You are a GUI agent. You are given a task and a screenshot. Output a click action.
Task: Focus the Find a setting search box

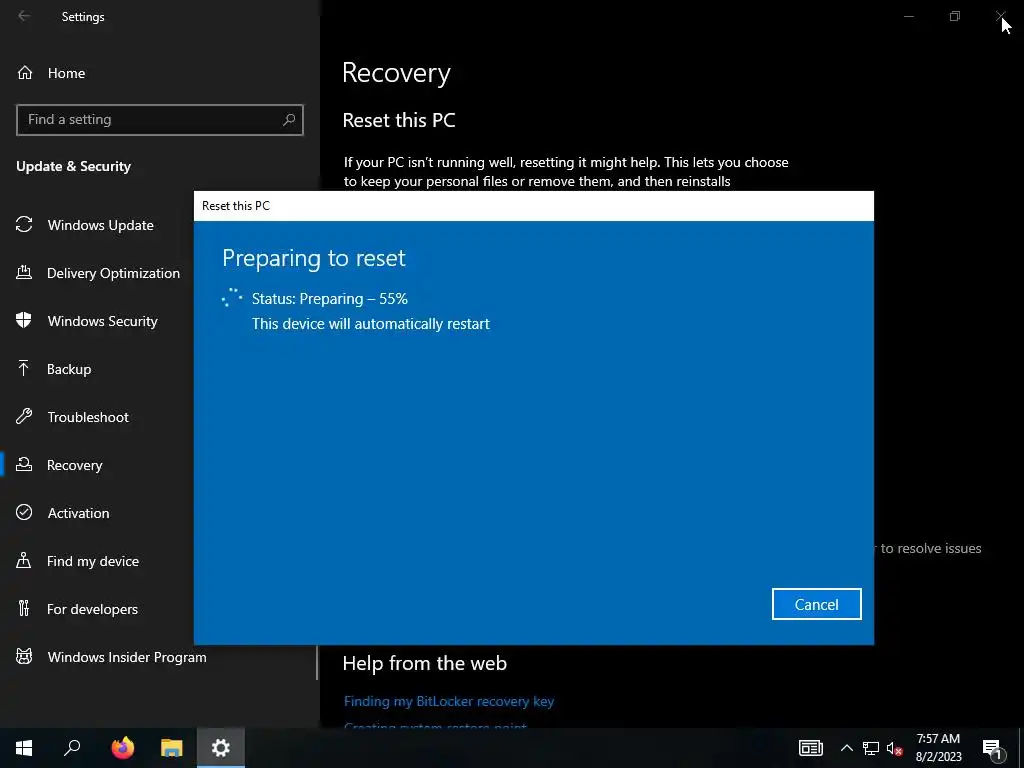coord(160,120)
